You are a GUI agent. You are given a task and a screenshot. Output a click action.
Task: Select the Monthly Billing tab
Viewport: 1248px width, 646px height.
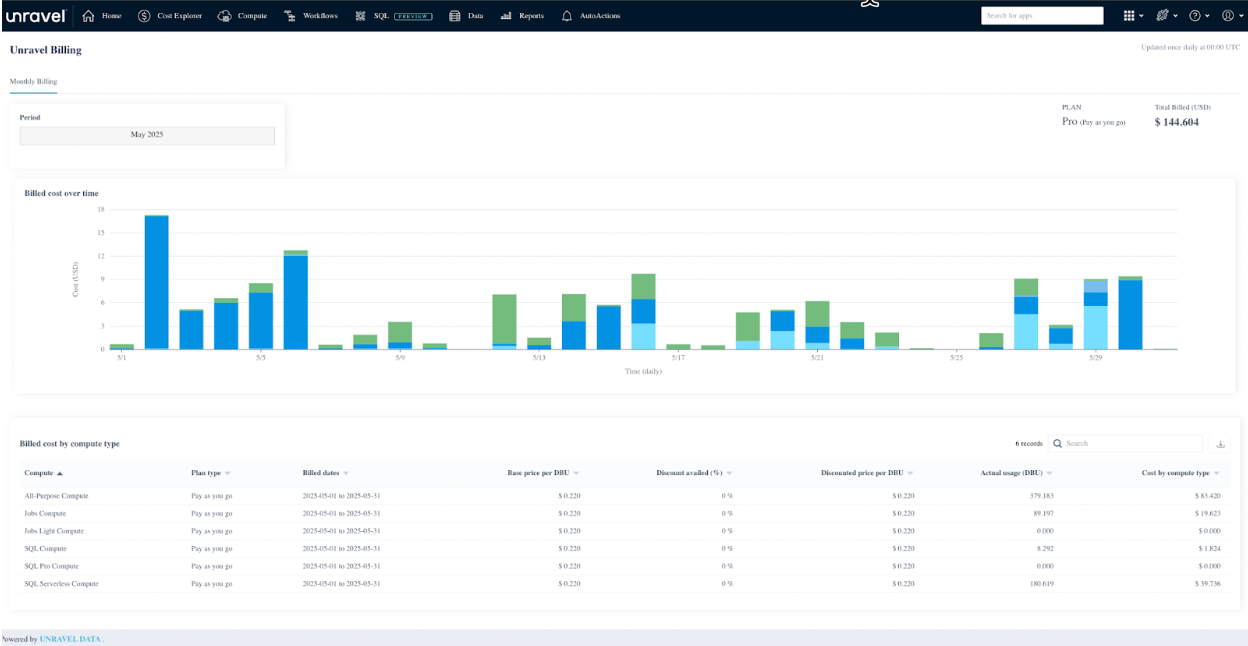33,81
